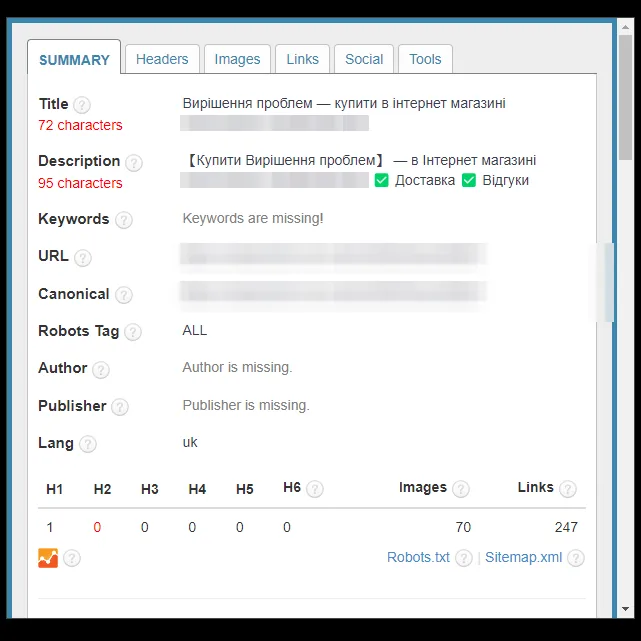The width and height of the screenshot is (641, 641).
Task: Open the Images tab
Action: [238, 59]
